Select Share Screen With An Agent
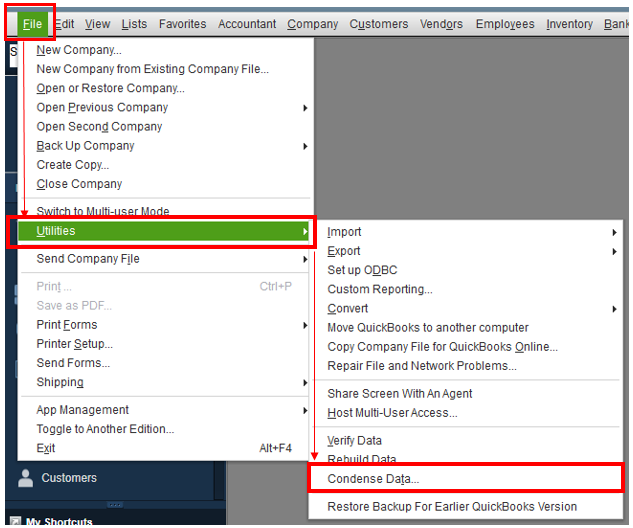 point(466,394)
